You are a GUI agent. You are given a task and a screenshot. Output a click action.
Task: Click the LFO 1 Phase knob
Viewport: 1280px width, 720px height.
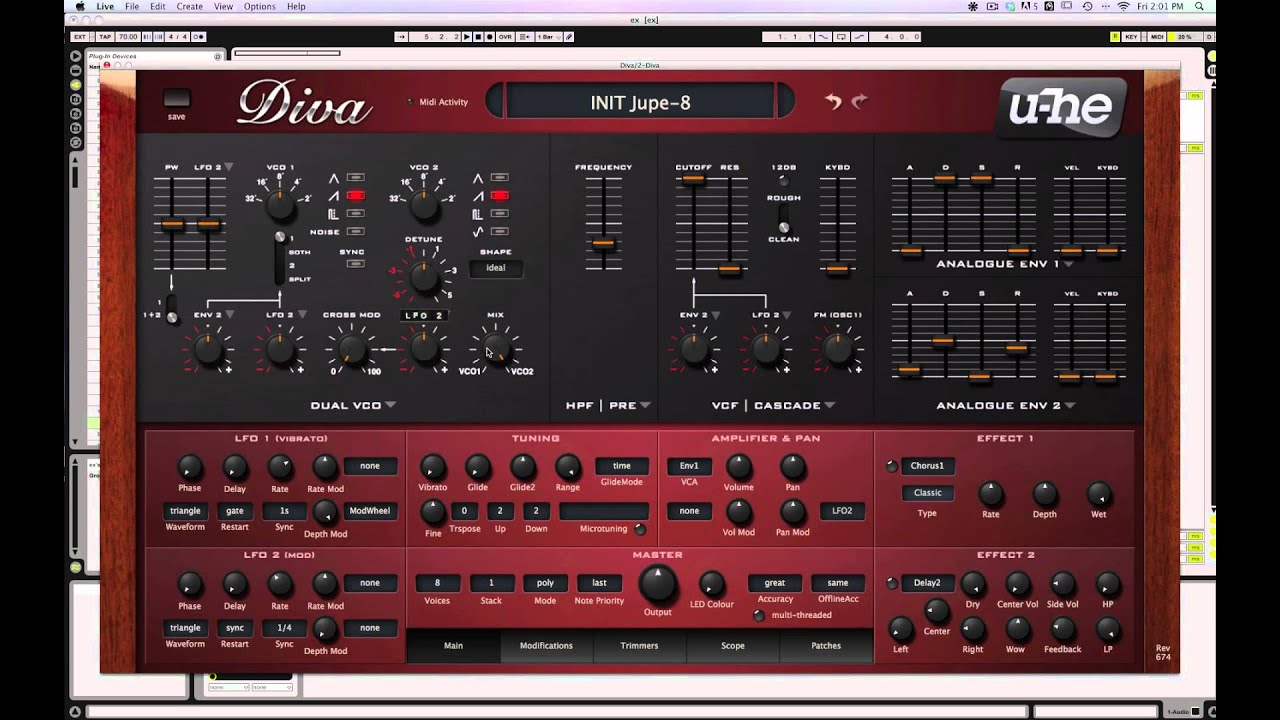[x=189, y=468]
